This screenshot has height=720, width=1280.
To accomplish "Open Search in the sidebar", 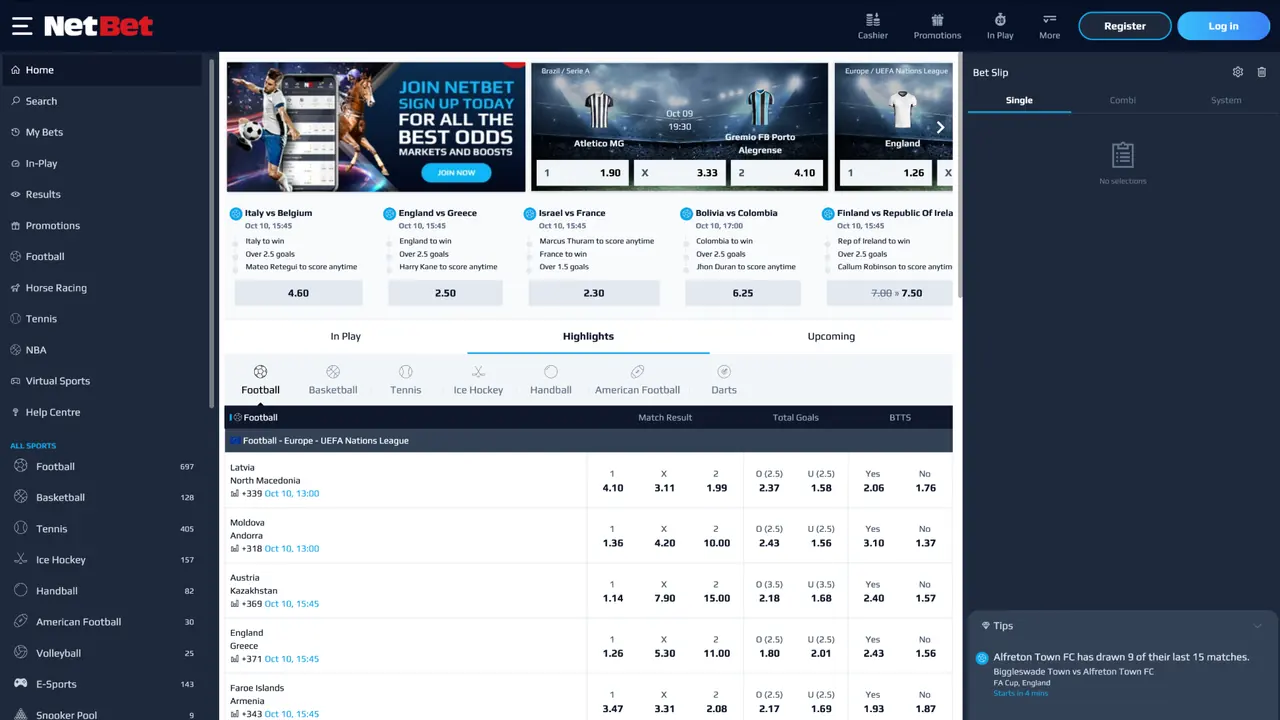I will click(x=104, y=101).
